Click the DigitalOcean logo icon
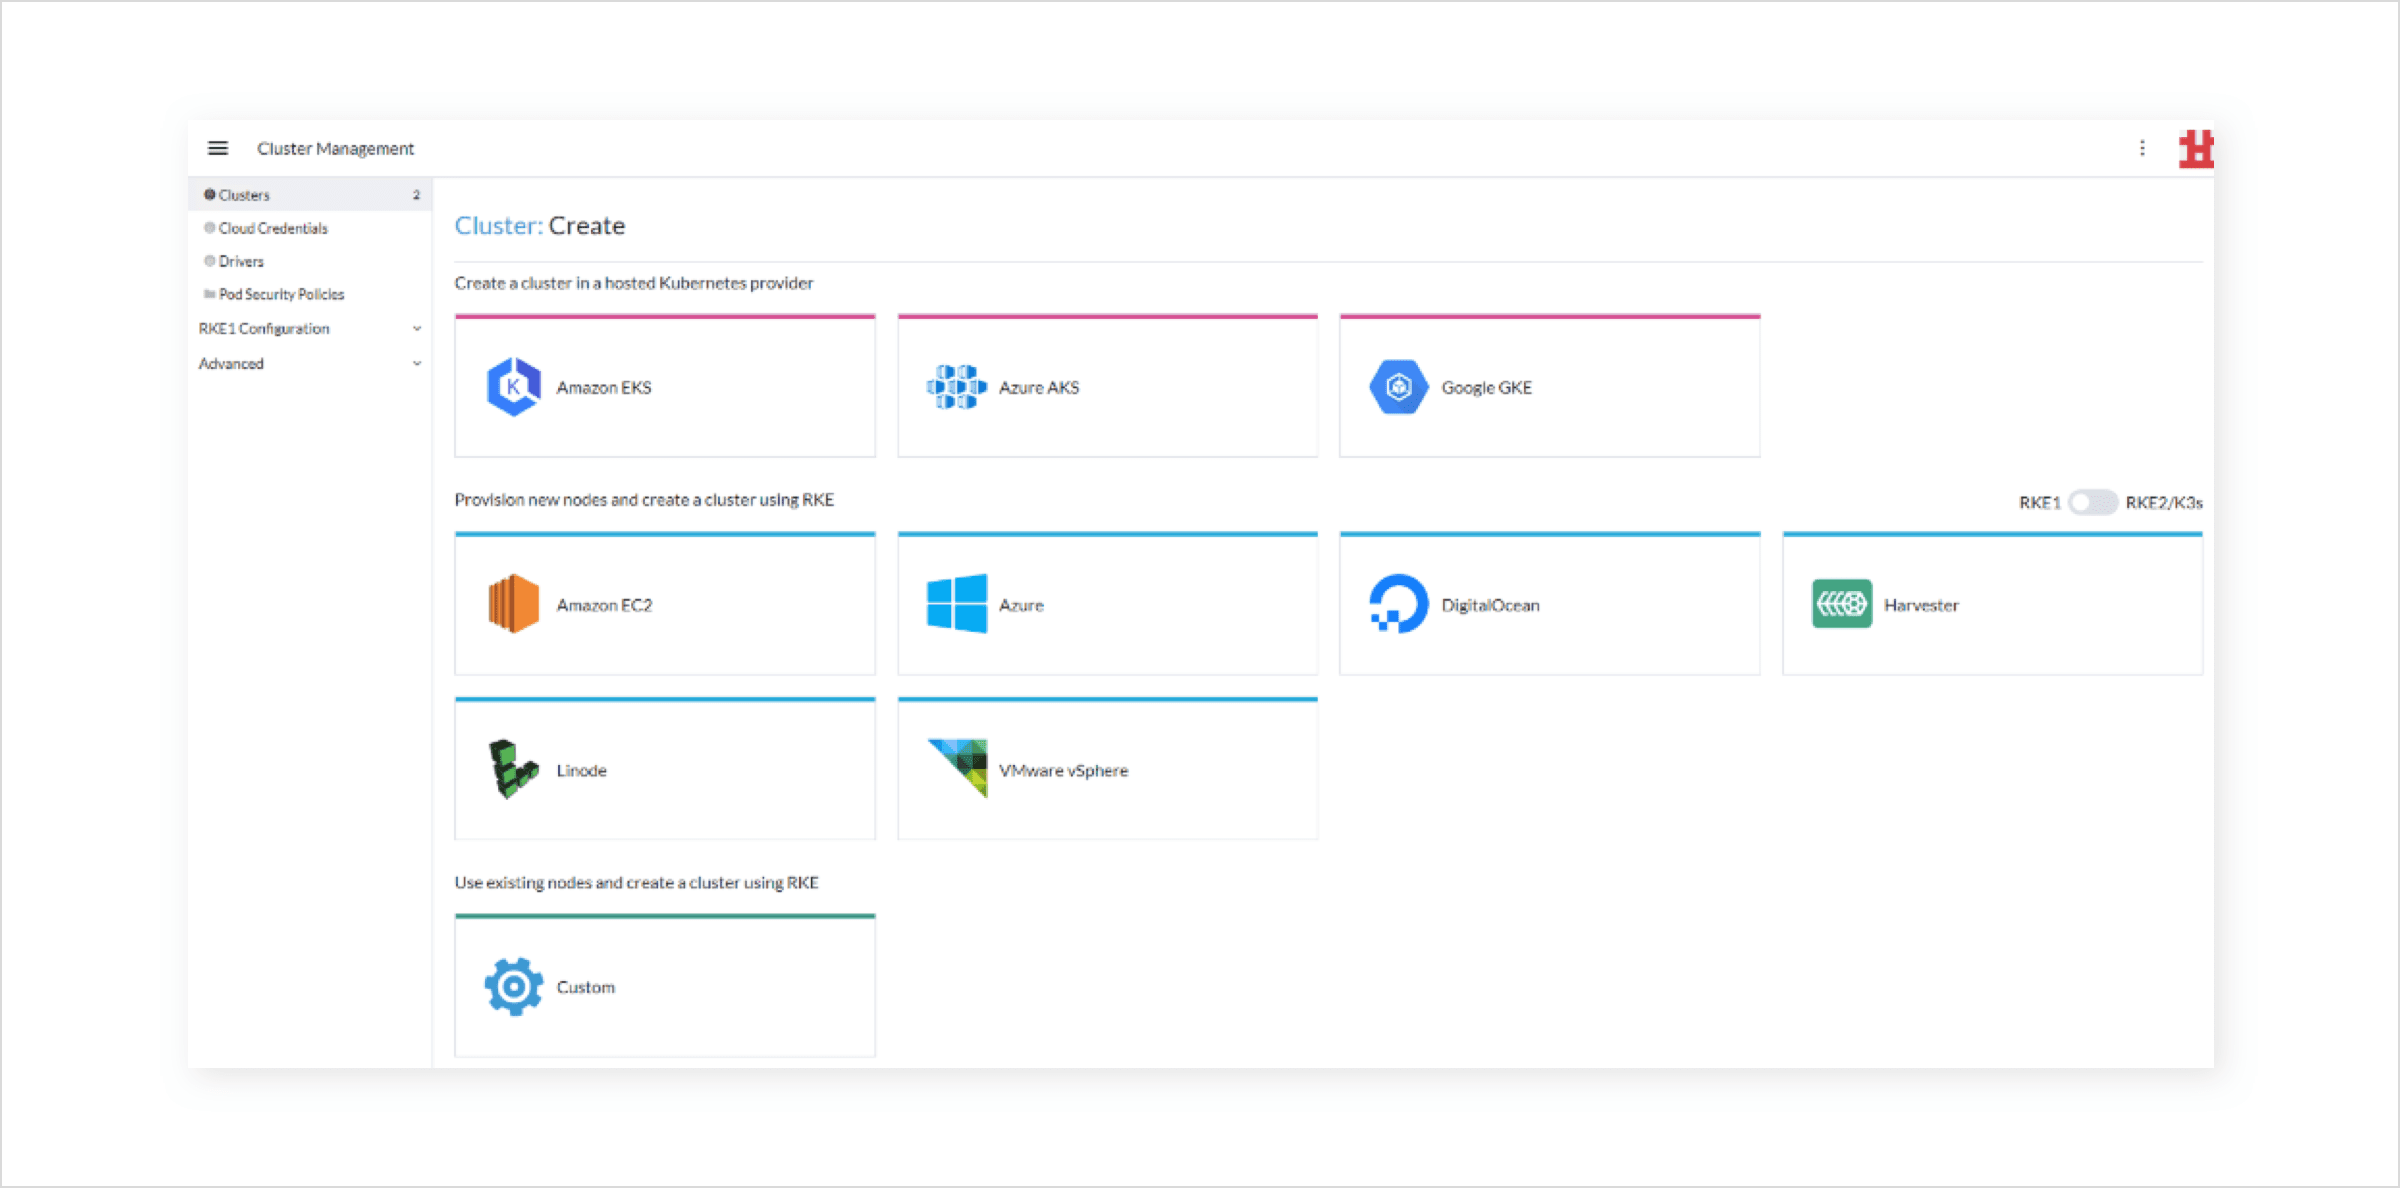Screen dimensions: 2400x1188 pos(1398,604)
